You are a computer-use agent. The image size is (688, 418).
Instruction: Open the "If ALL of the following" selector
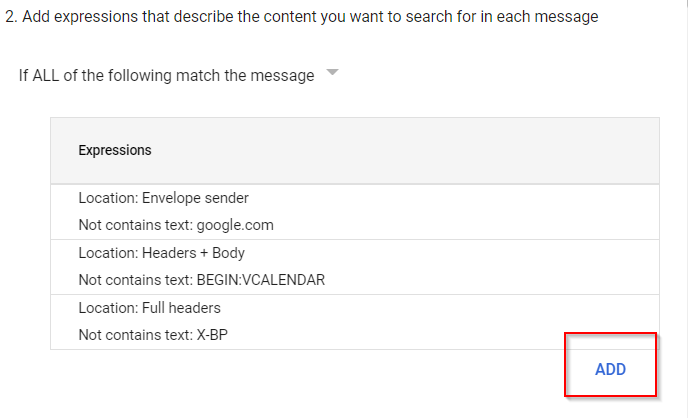166,76
